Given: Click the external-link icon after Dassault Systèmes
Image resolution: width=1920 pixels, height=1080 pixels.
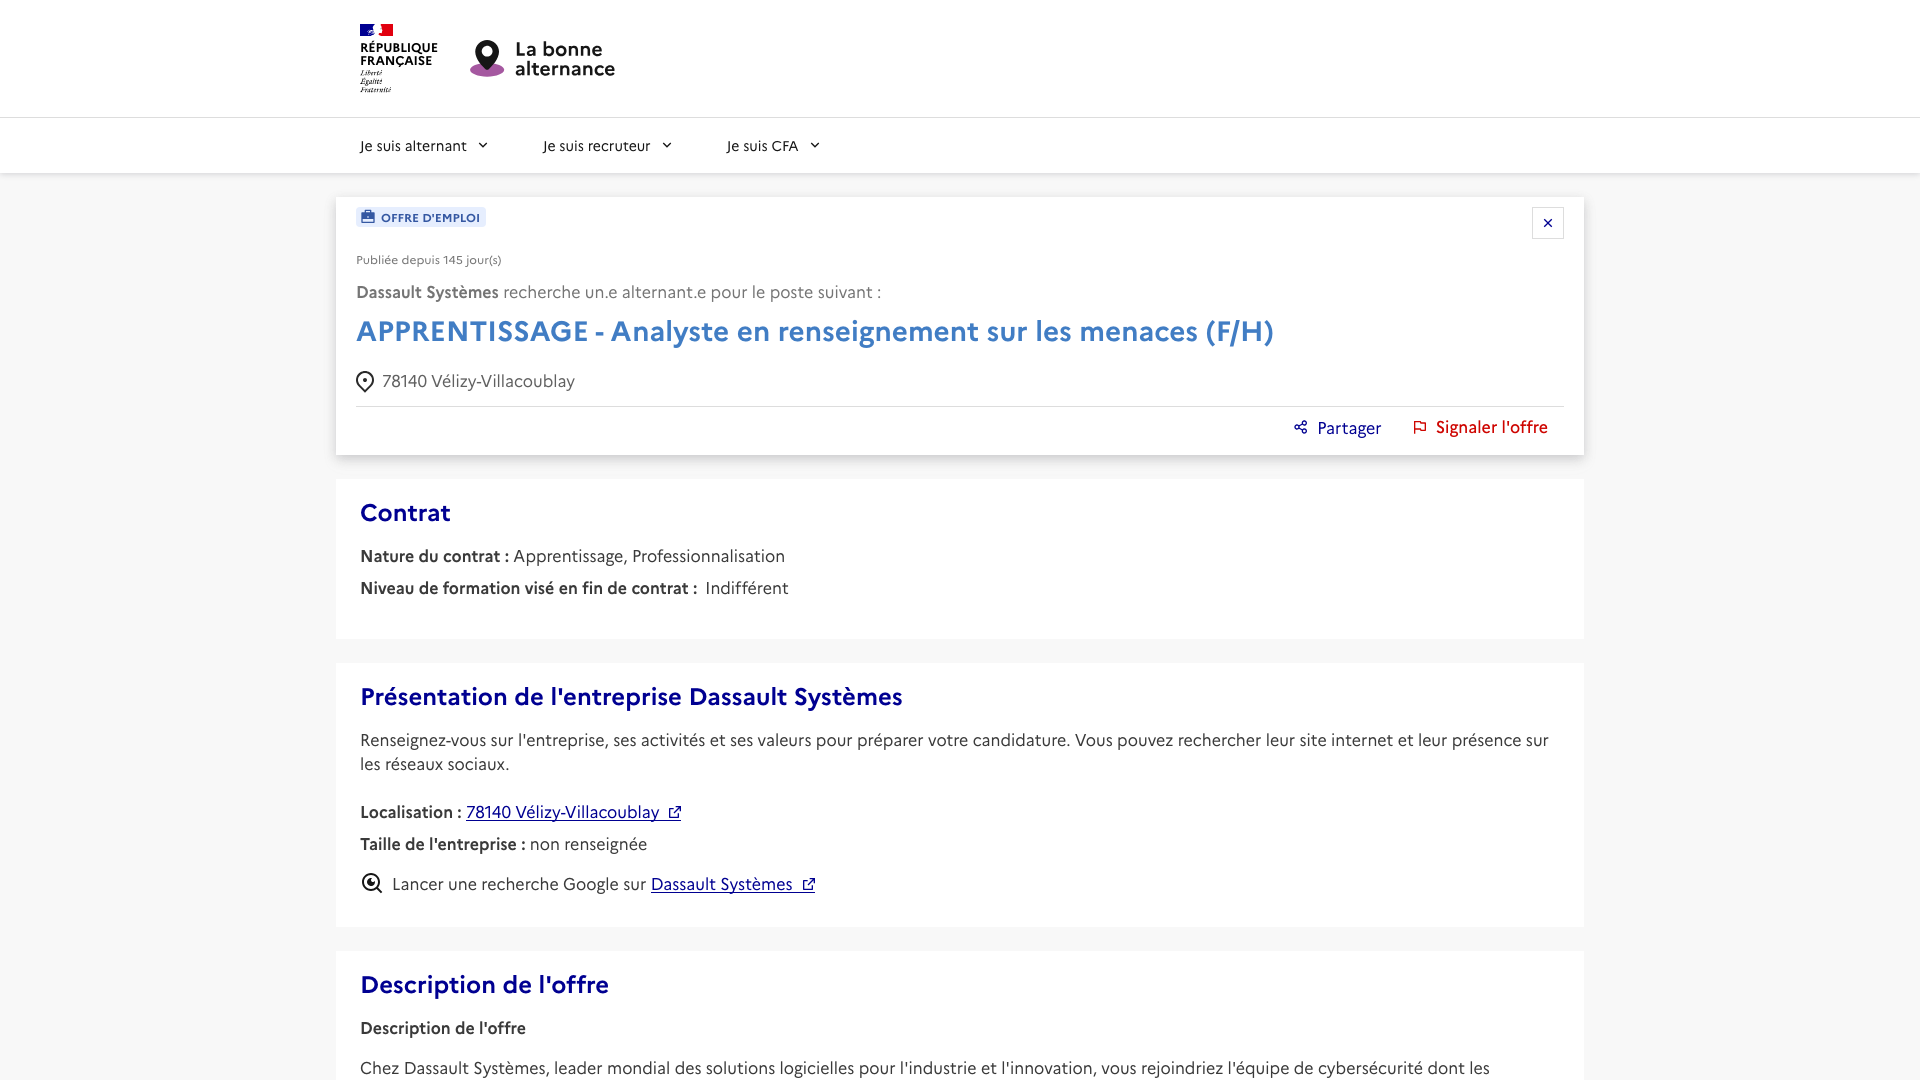Looking at the screenshot, I should click(x=809, y=884).
